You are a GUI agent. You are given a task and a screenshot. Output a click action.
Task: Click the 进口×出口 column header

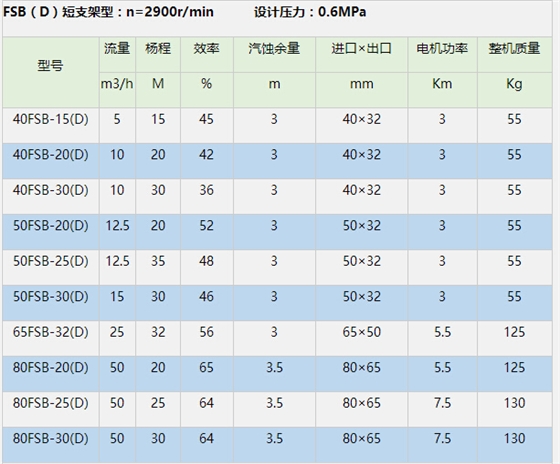pyautogui.click(x=361, y=48)
